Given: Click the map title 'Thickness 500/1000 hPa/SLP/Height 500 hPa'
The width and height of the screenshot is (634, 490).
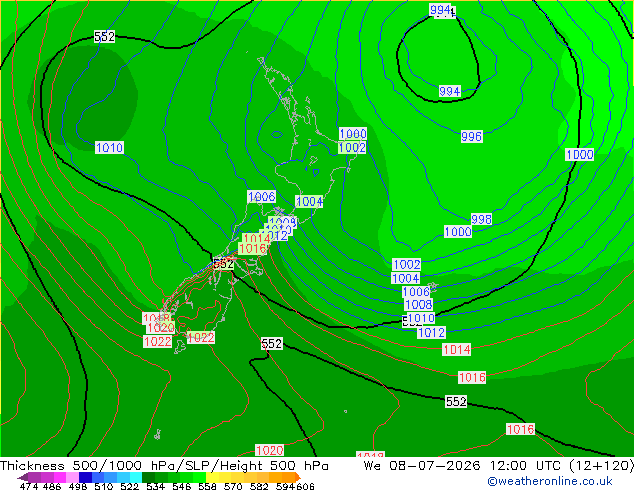Looking at the screenshot, I should (x=164, y=466).
